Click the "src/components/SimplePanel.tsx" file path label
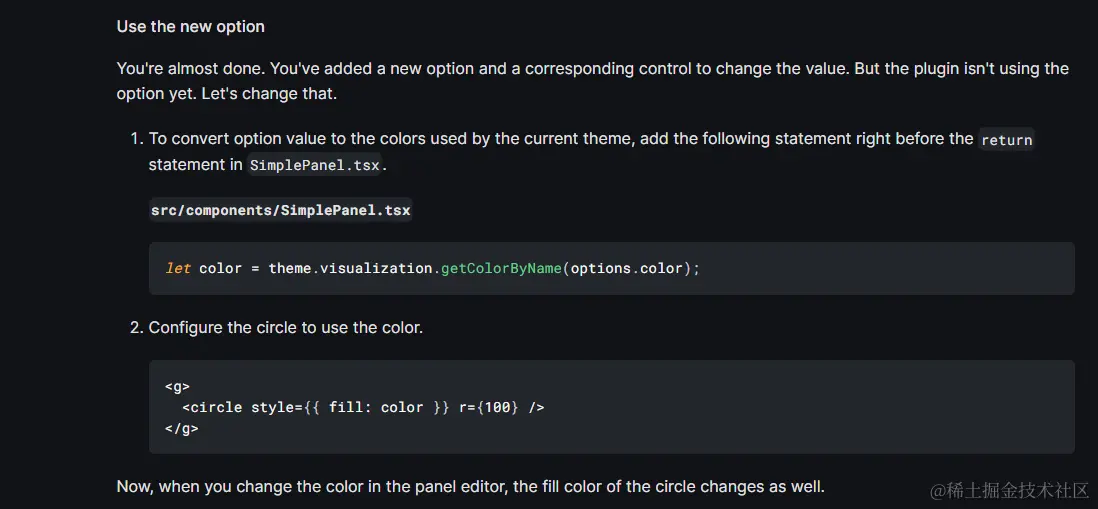This screenshot has width=1098, height=509. click(x=280, y=210)
